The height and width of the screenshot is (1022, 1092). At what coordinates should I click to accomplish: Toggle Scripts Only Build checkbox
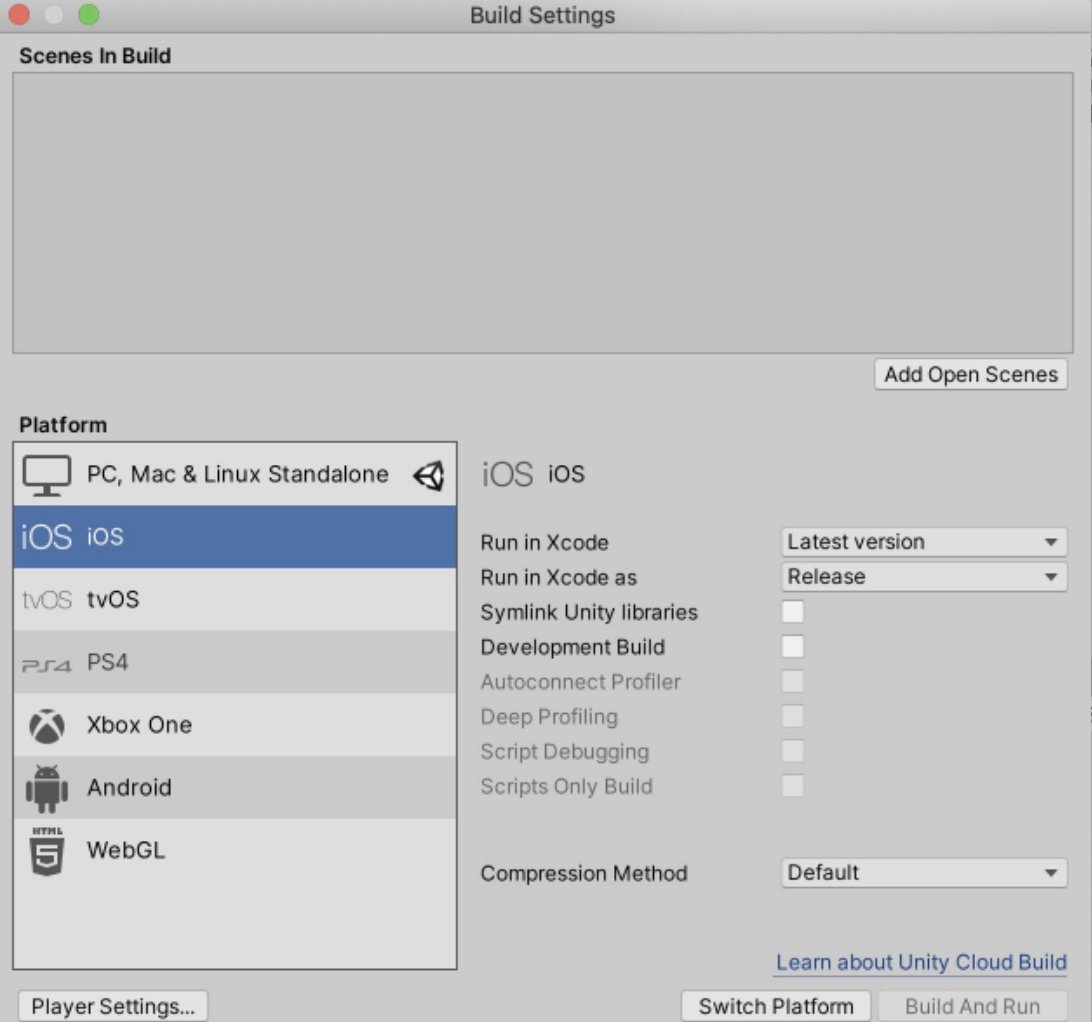point(793,786)
